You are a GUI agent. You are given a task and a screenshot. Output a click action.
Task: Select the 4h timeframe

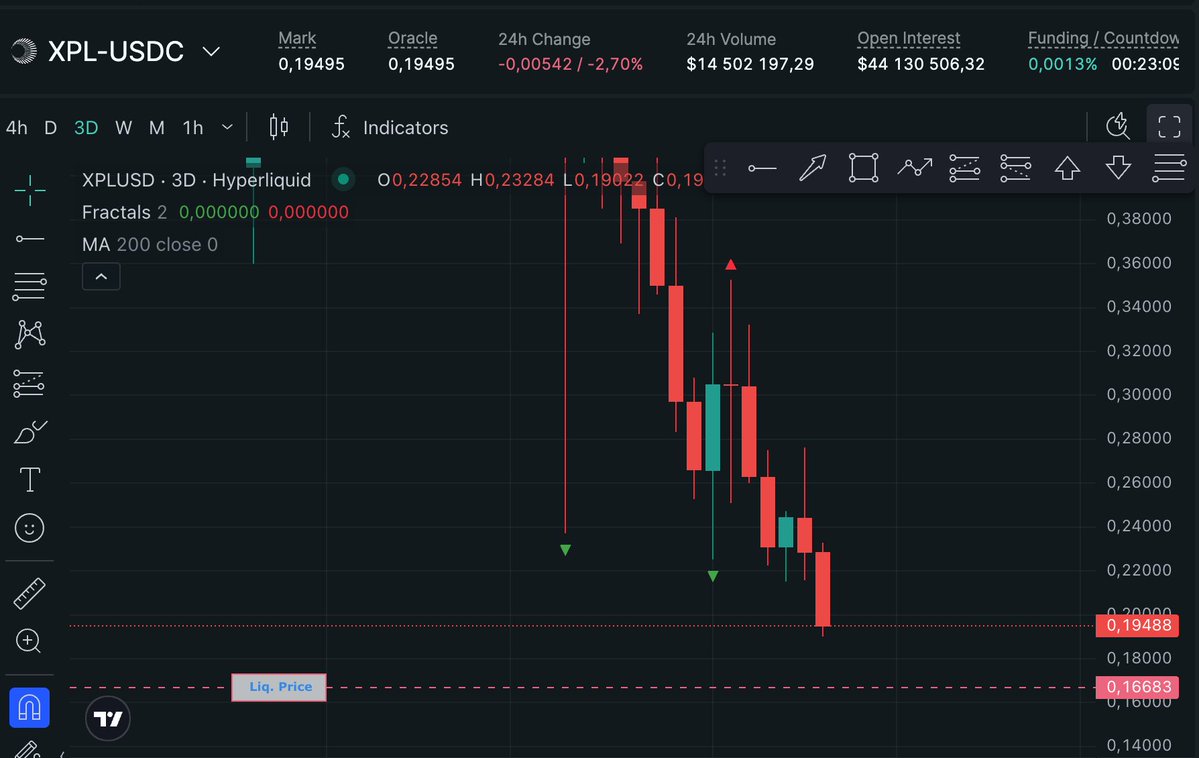pyautogui.click(x=16, y=128)
